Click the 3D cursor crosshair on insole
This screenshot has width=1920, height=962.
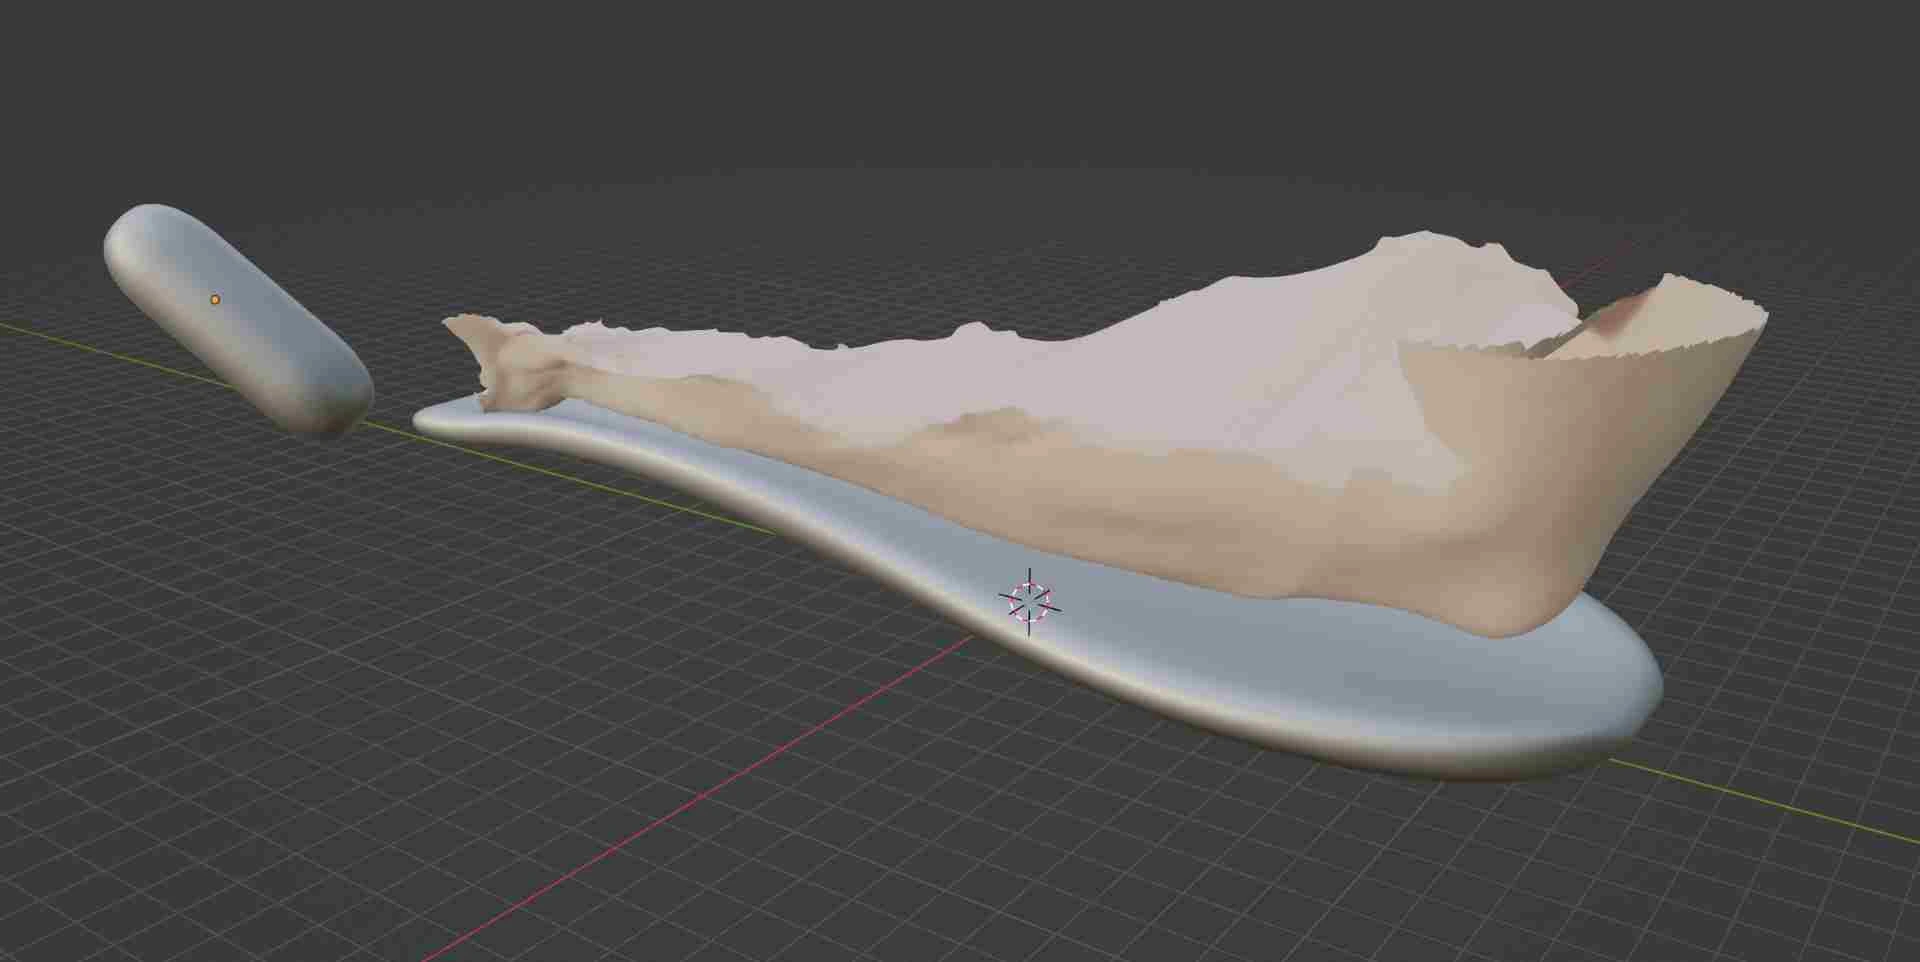[x=1030, y=601]
